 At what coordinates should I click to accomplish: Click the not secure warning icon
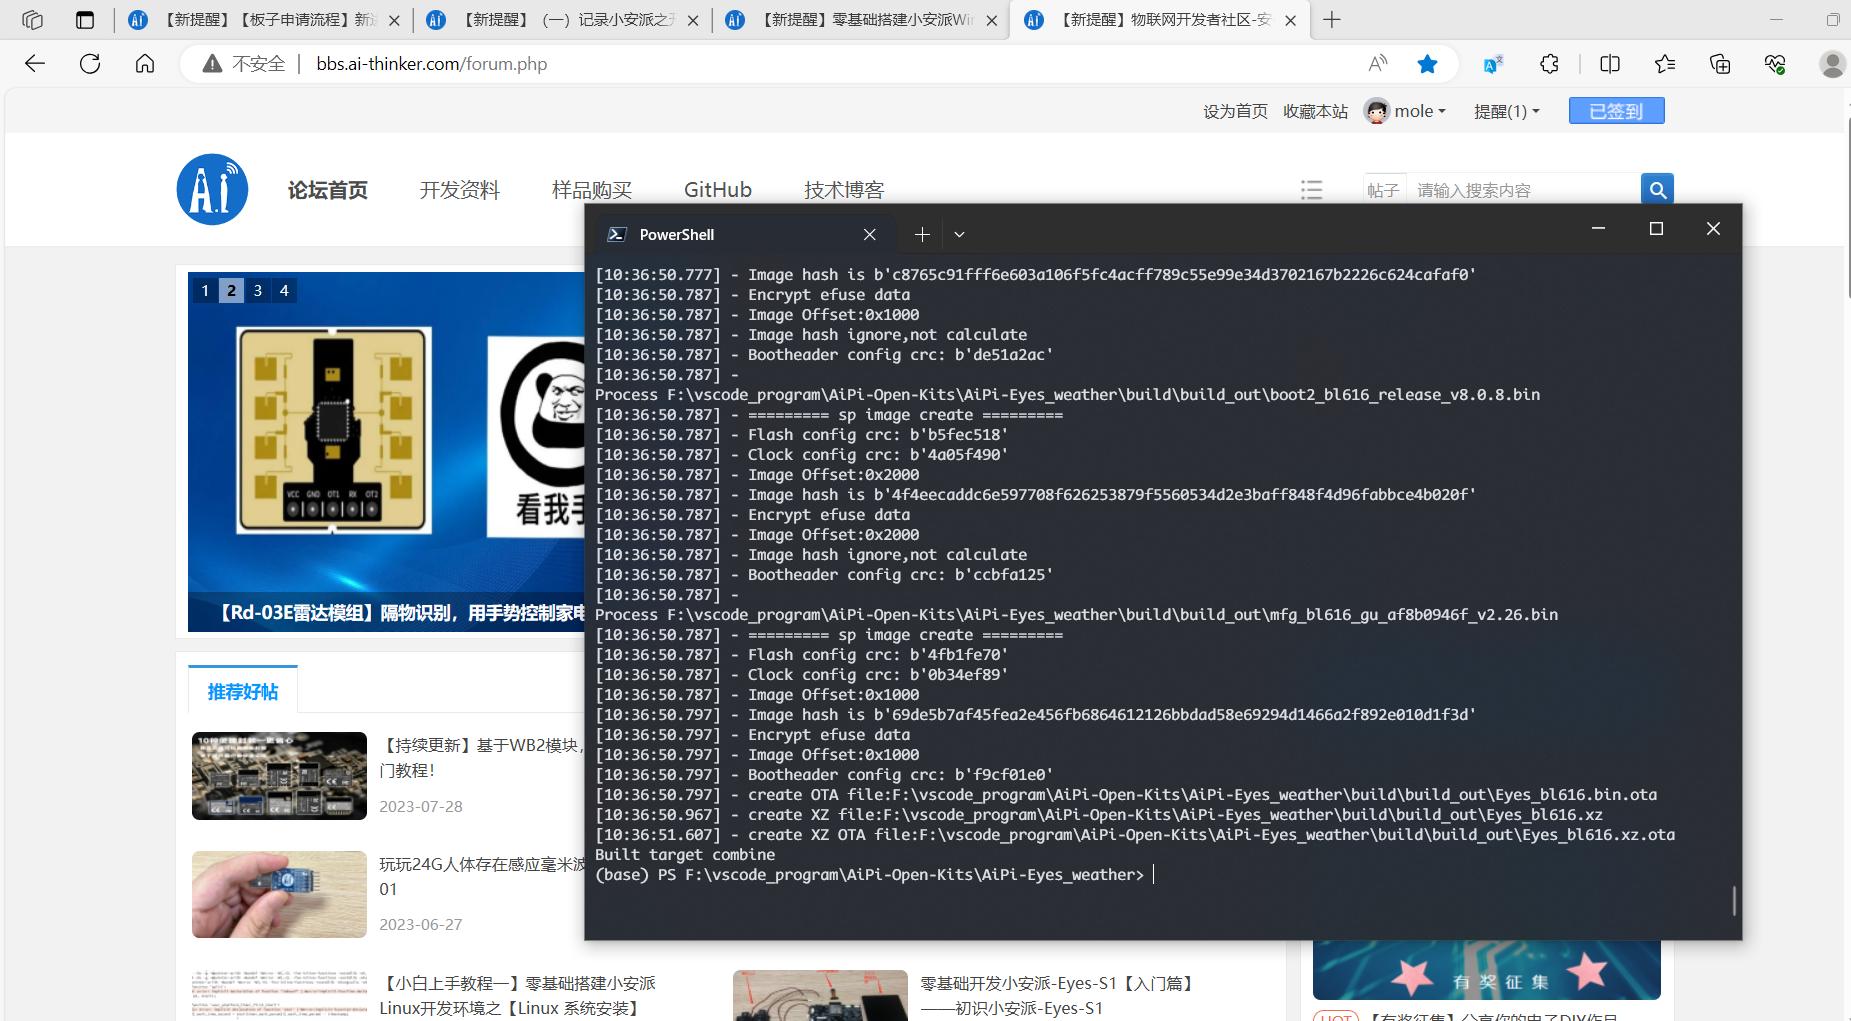[x=212, y=64]
